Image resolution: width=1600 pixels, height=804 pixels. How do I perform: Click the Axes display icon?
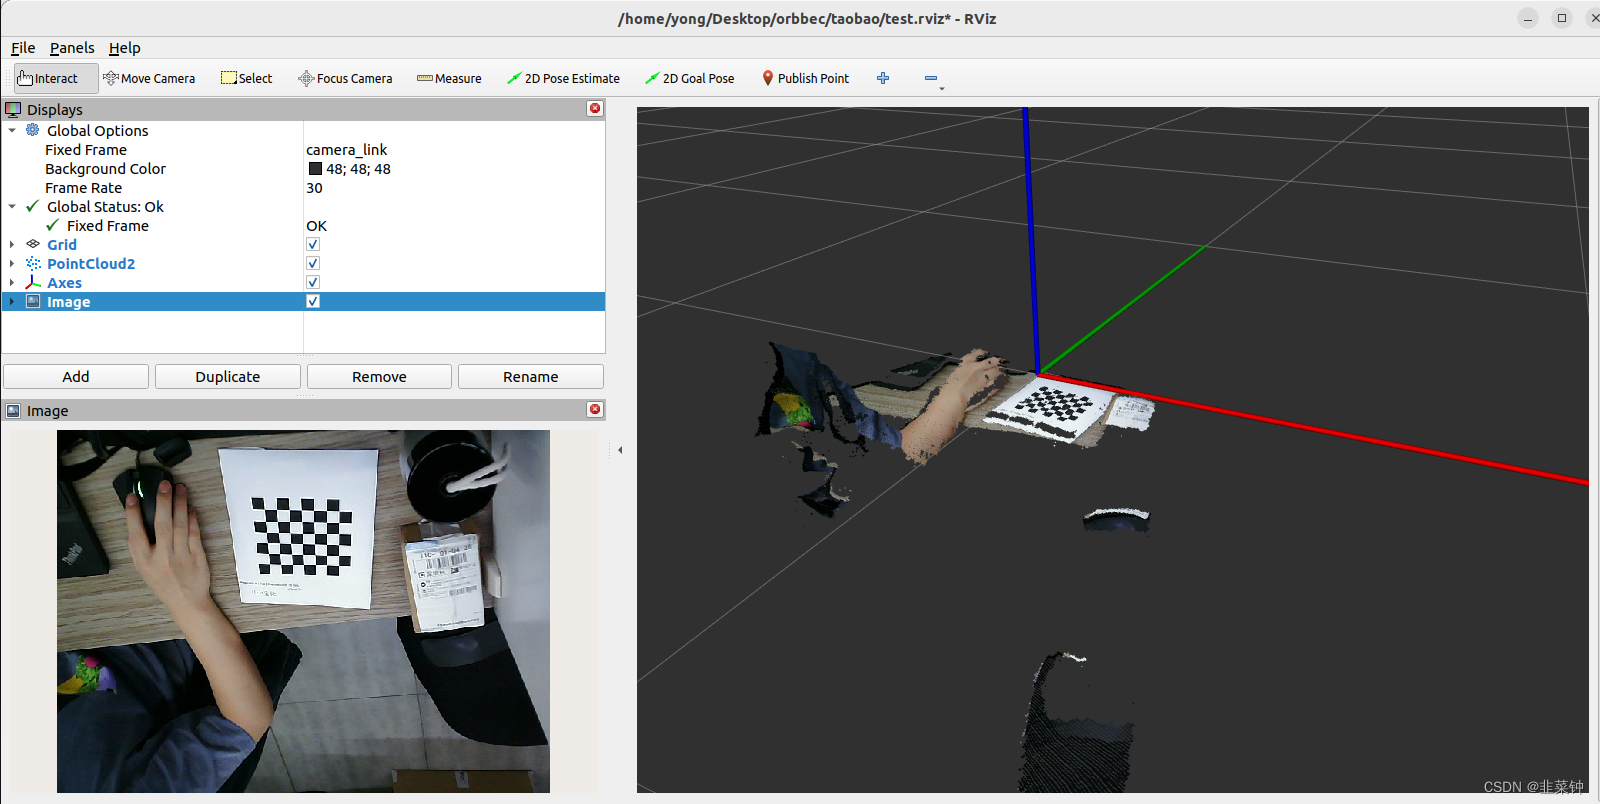coord(33,282)
